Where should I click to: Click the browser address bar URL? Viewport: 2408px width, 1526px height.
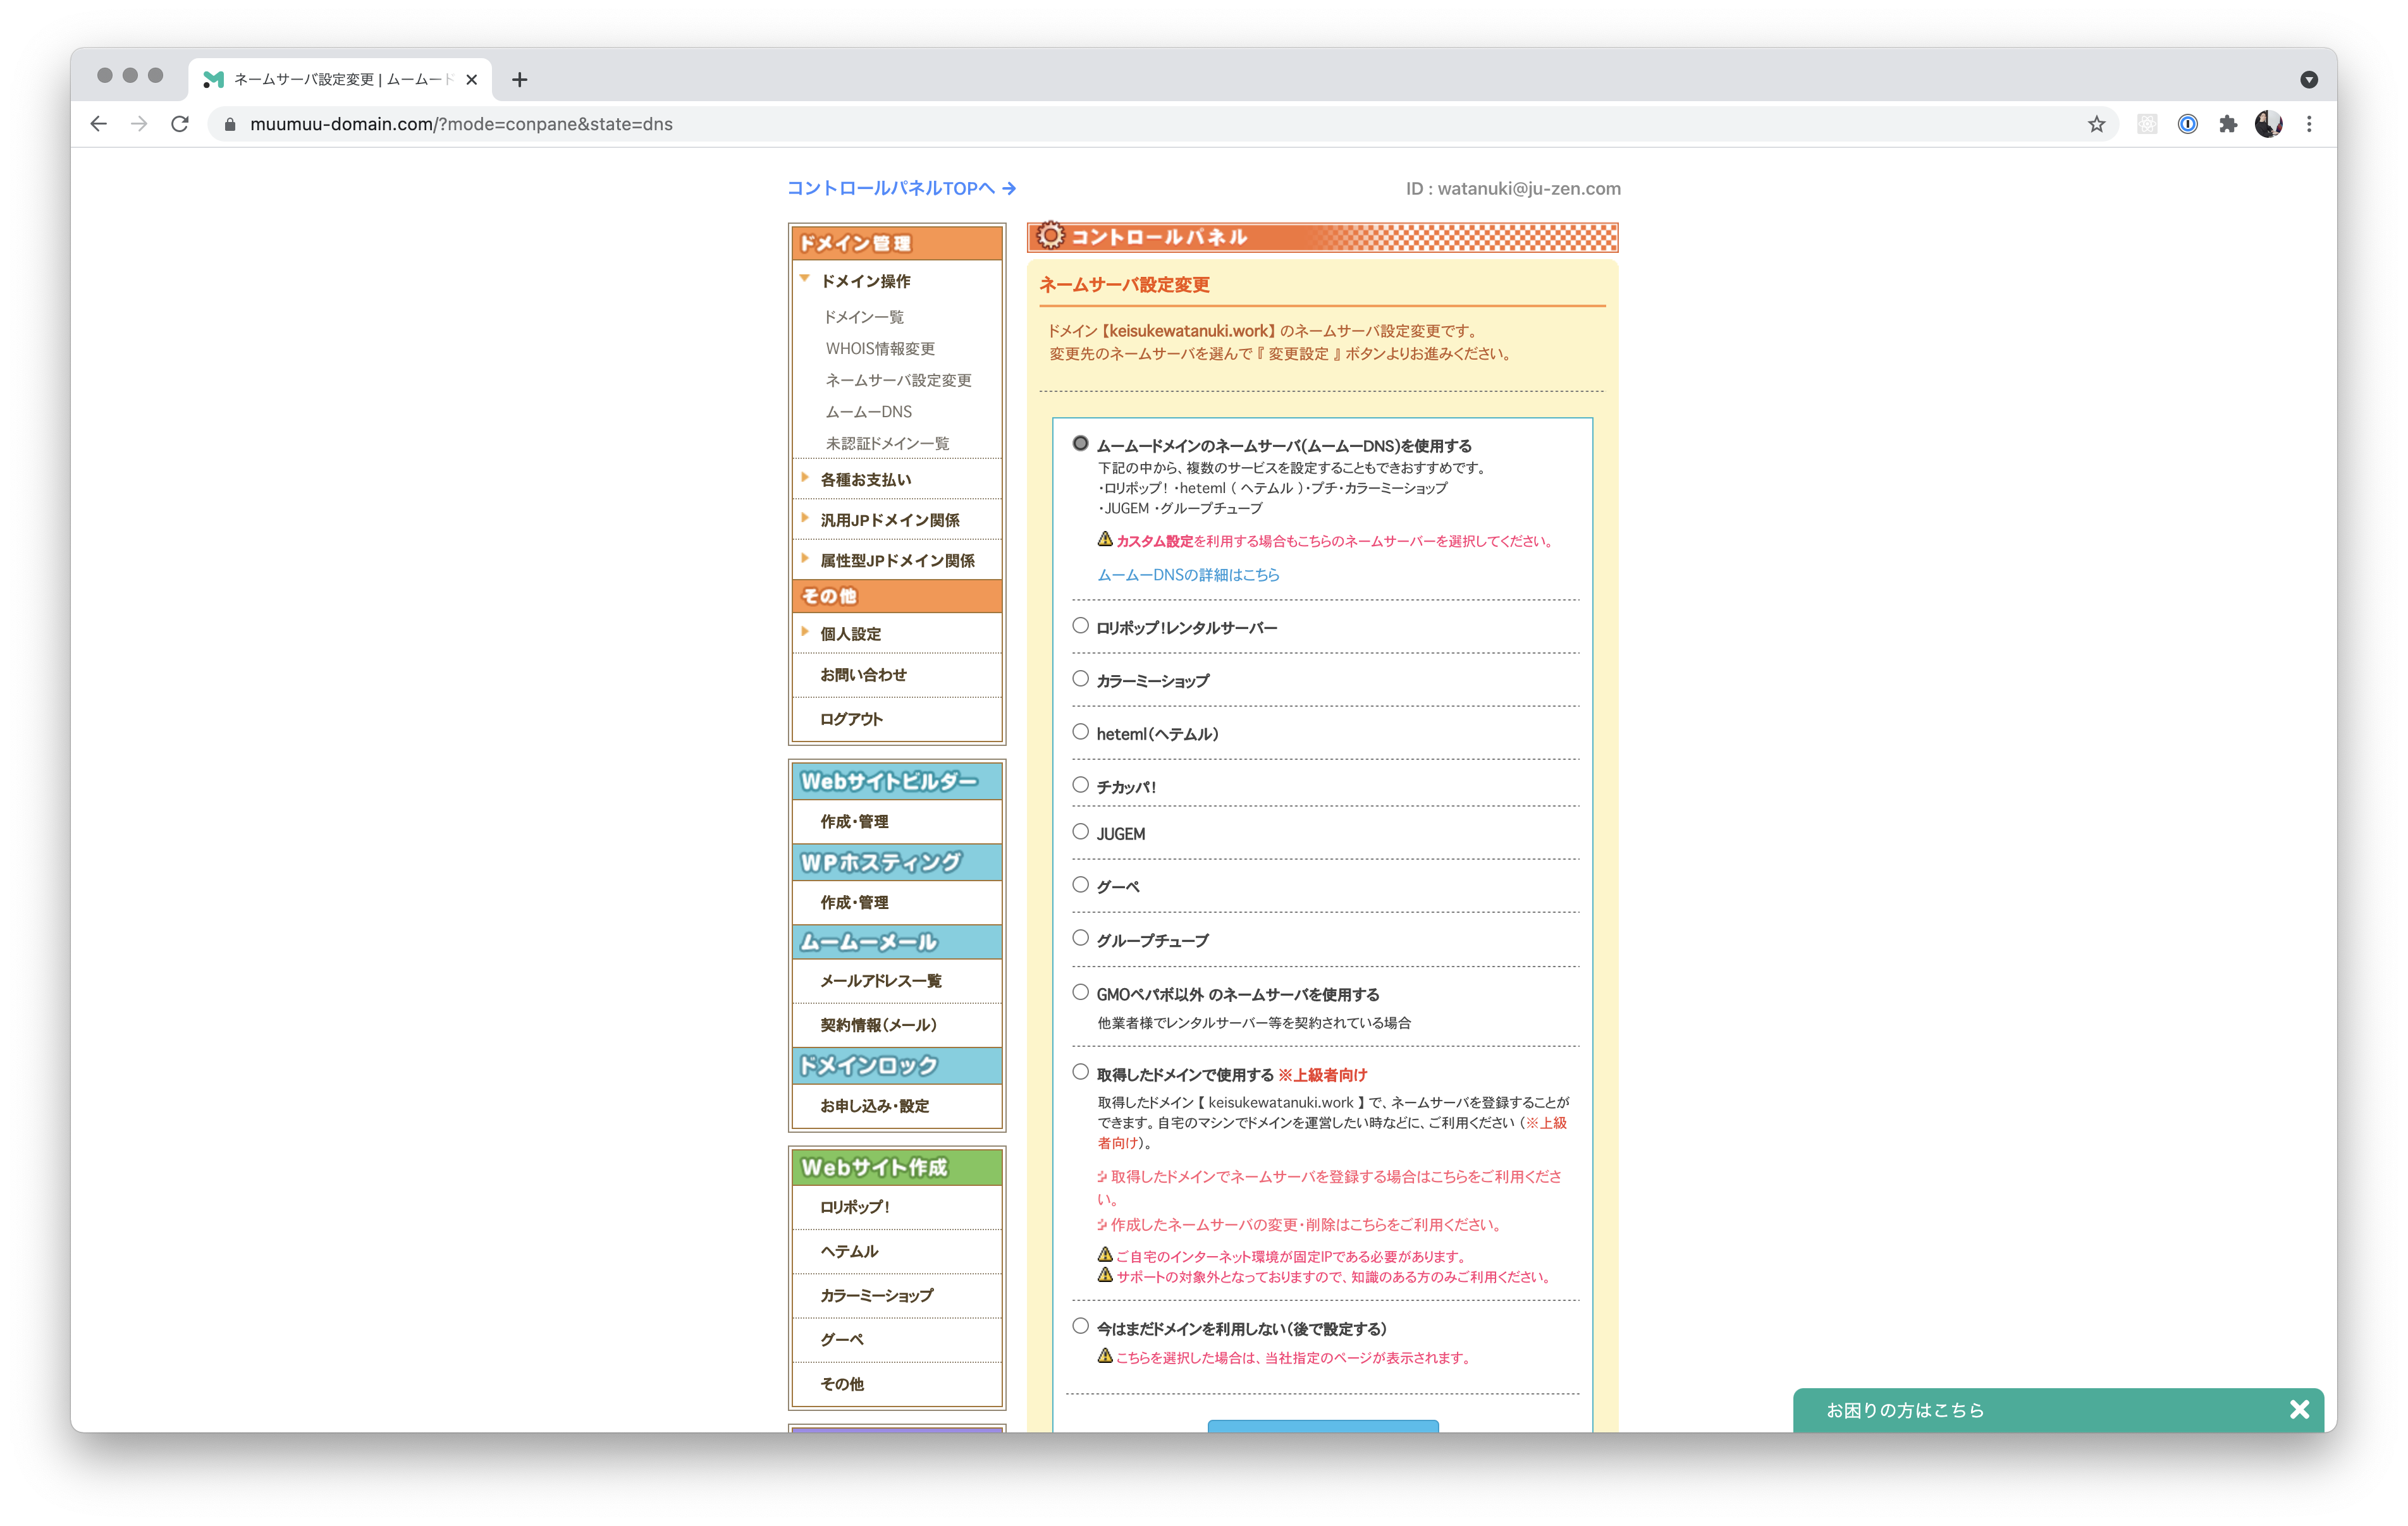click(x=461, y=124)
